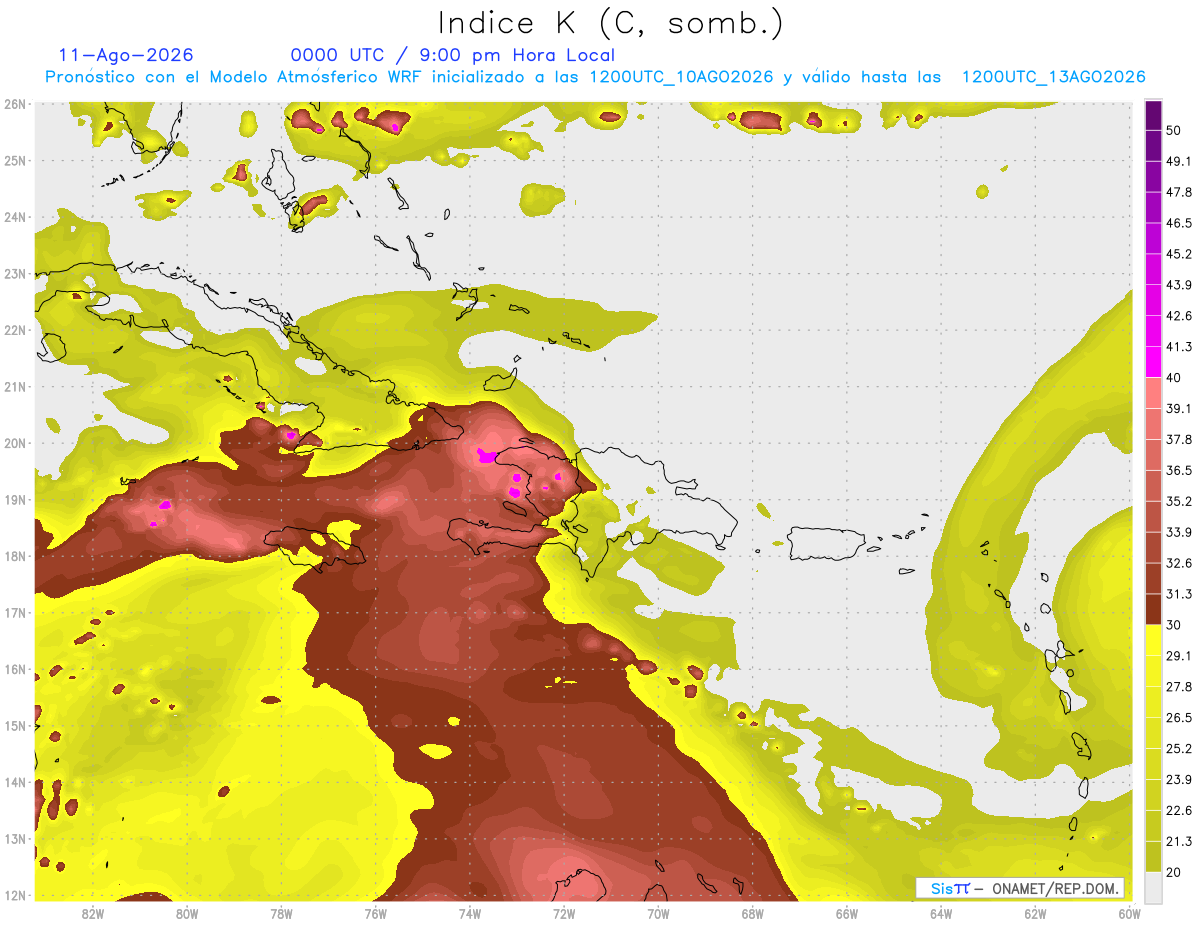The width and height of the screenshot is (1200, 927).
Task: Click the 20N latitude axis label
Action: 14,443
